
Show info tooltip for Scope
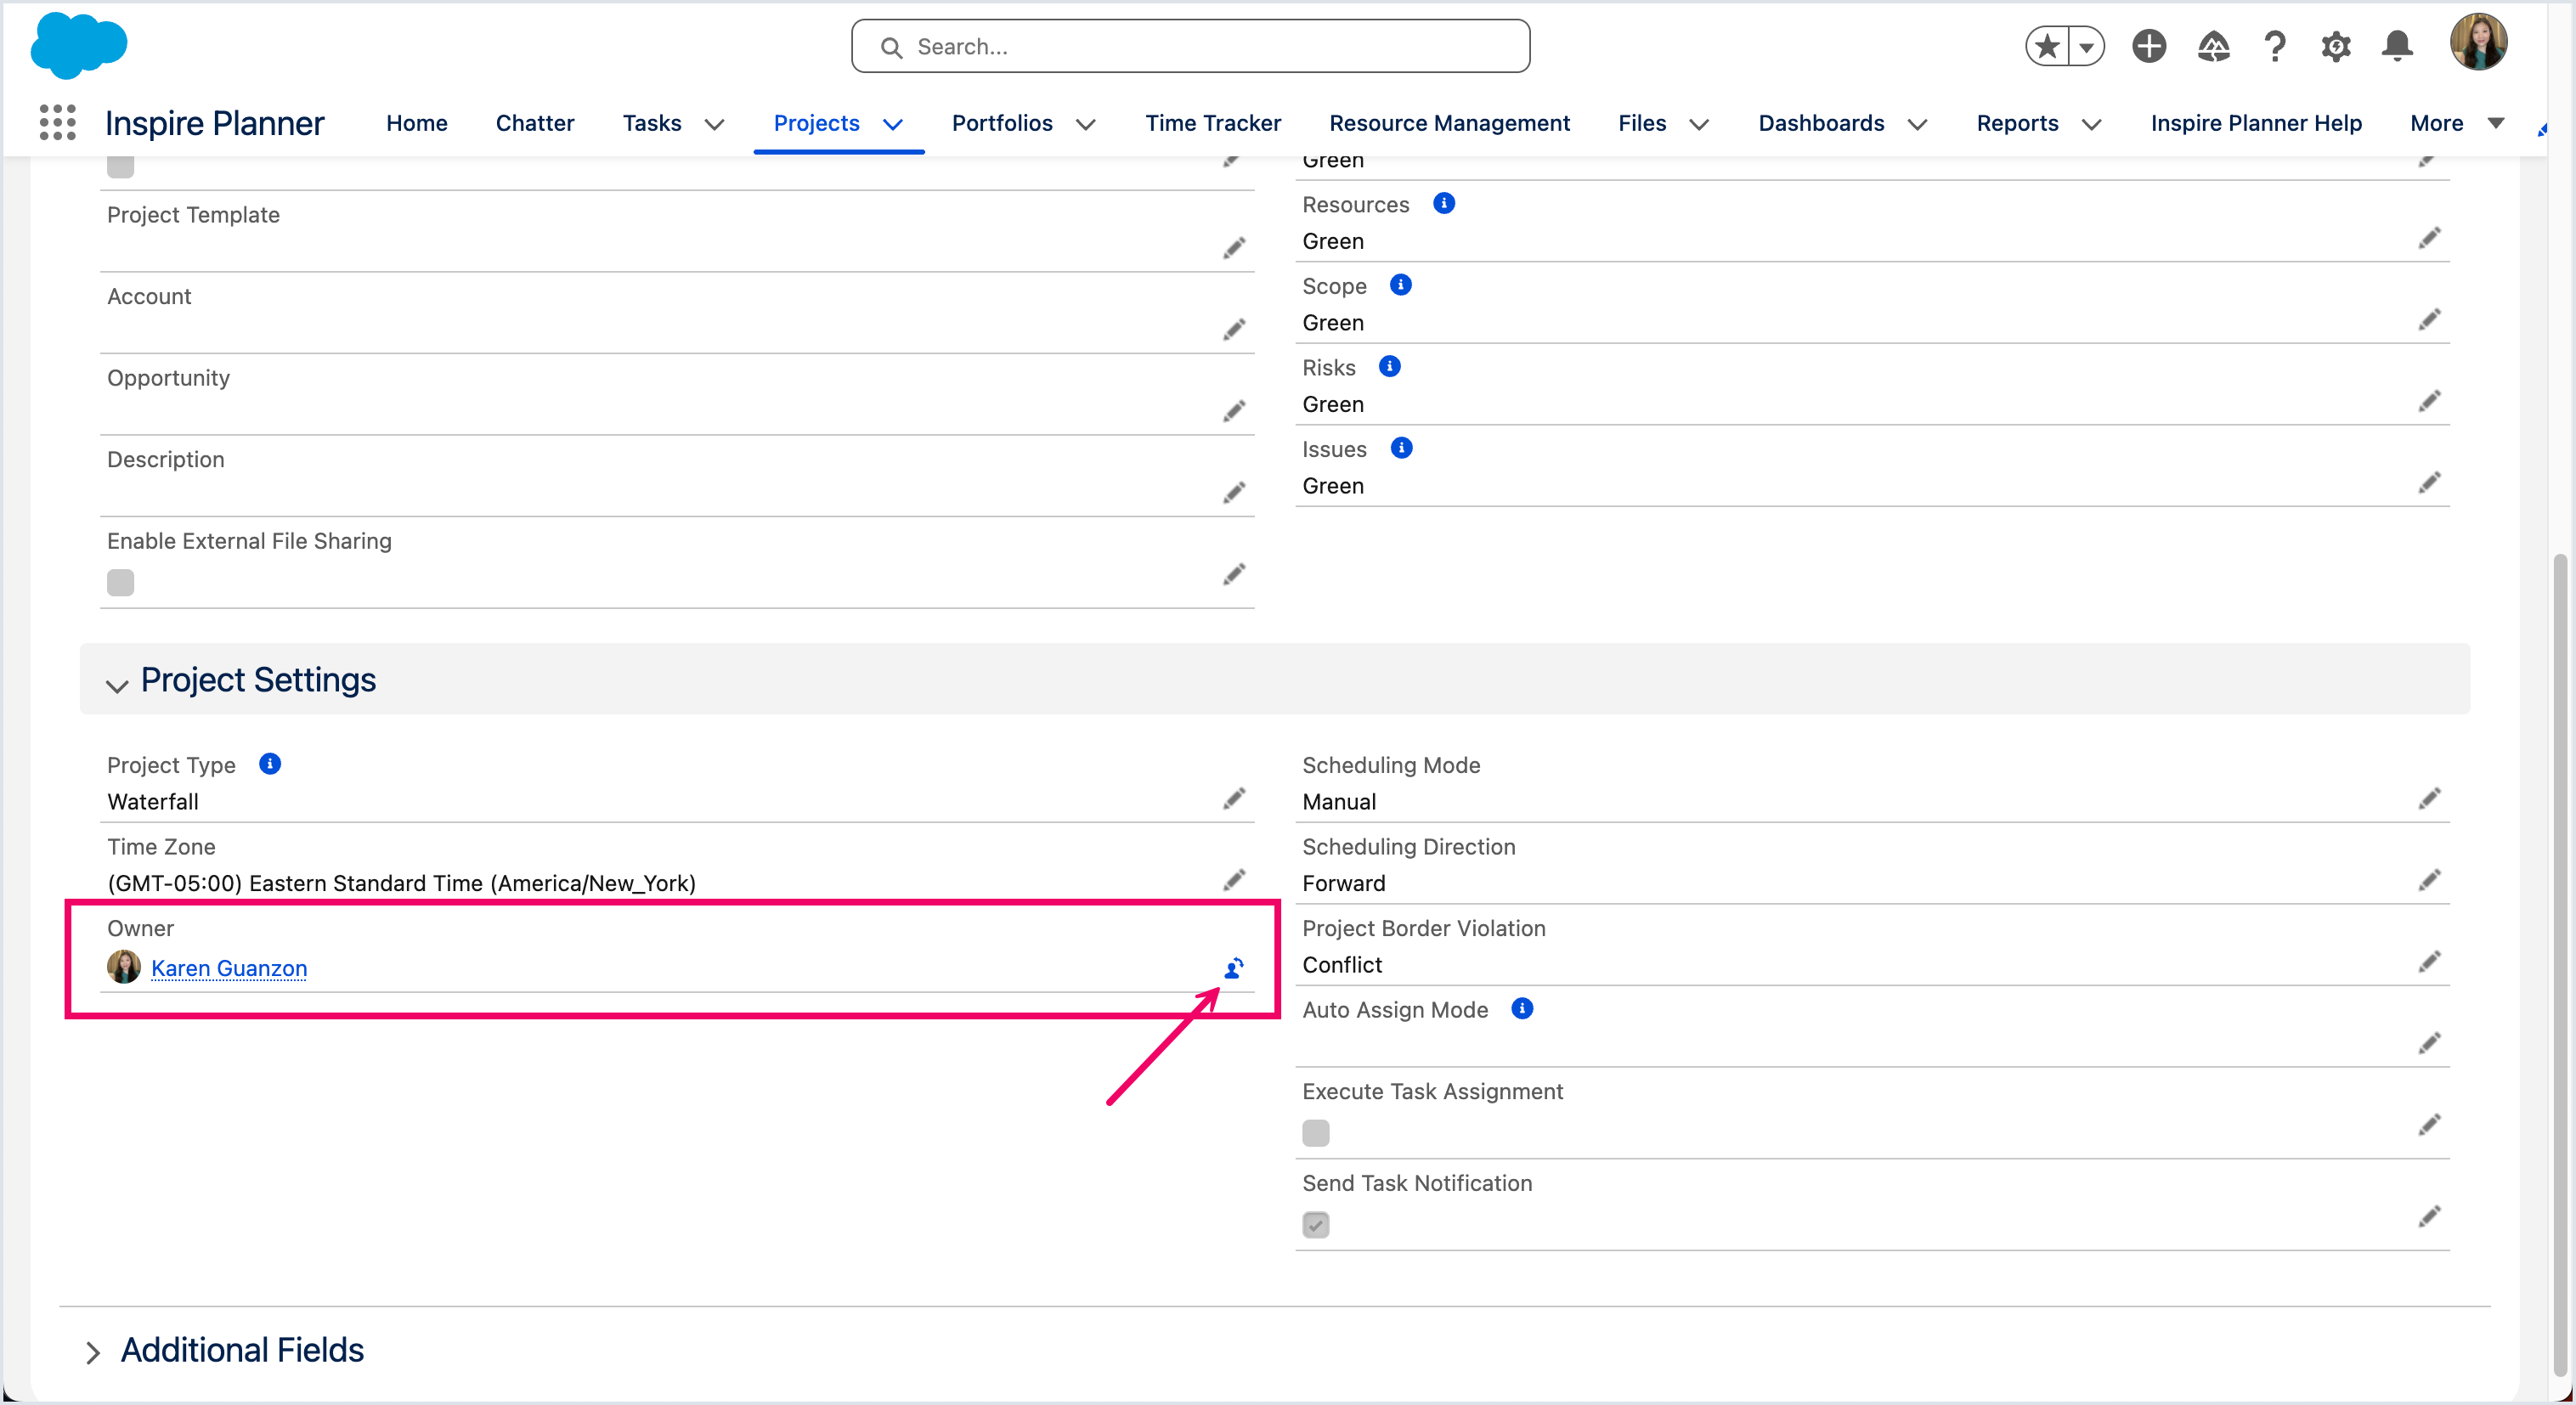(x=1400, y=285)
